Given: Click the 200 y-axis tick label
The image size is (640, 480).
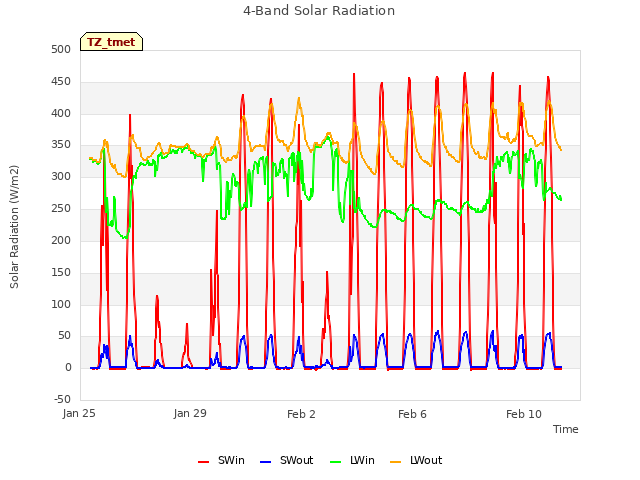Looking at the screenshot, I should [x=61, y=240].
